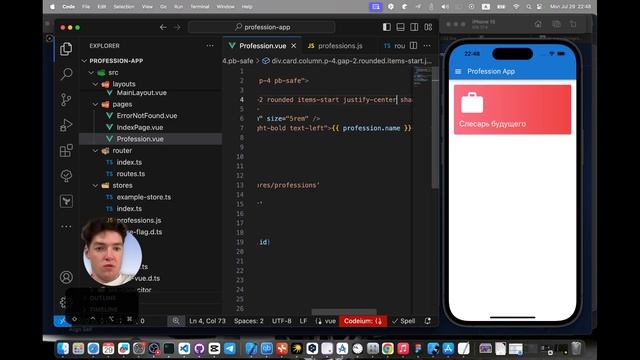
Task: Open Customize Layout icon in title bar
Action: click(428, 27)
